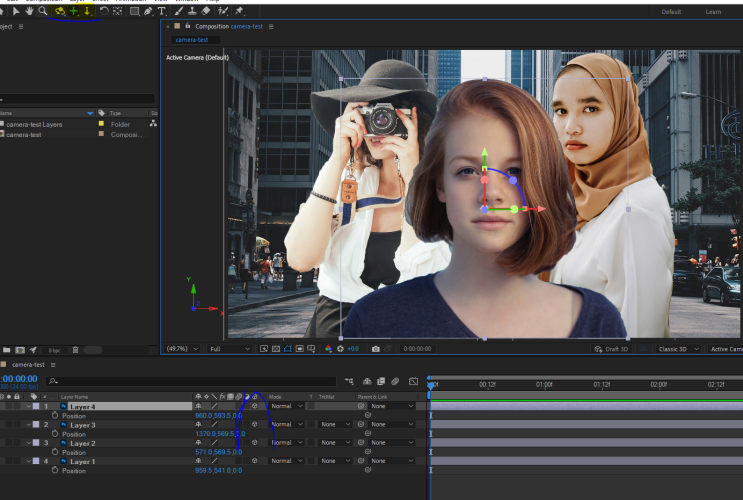Toggle 3D layer switch for Layer 2
743x500 pixels.
point(256,443)
